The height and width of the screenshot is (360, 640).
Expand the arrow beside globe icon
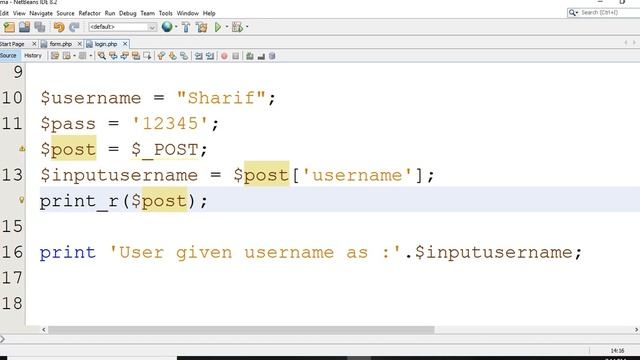[x=176, y=27]
